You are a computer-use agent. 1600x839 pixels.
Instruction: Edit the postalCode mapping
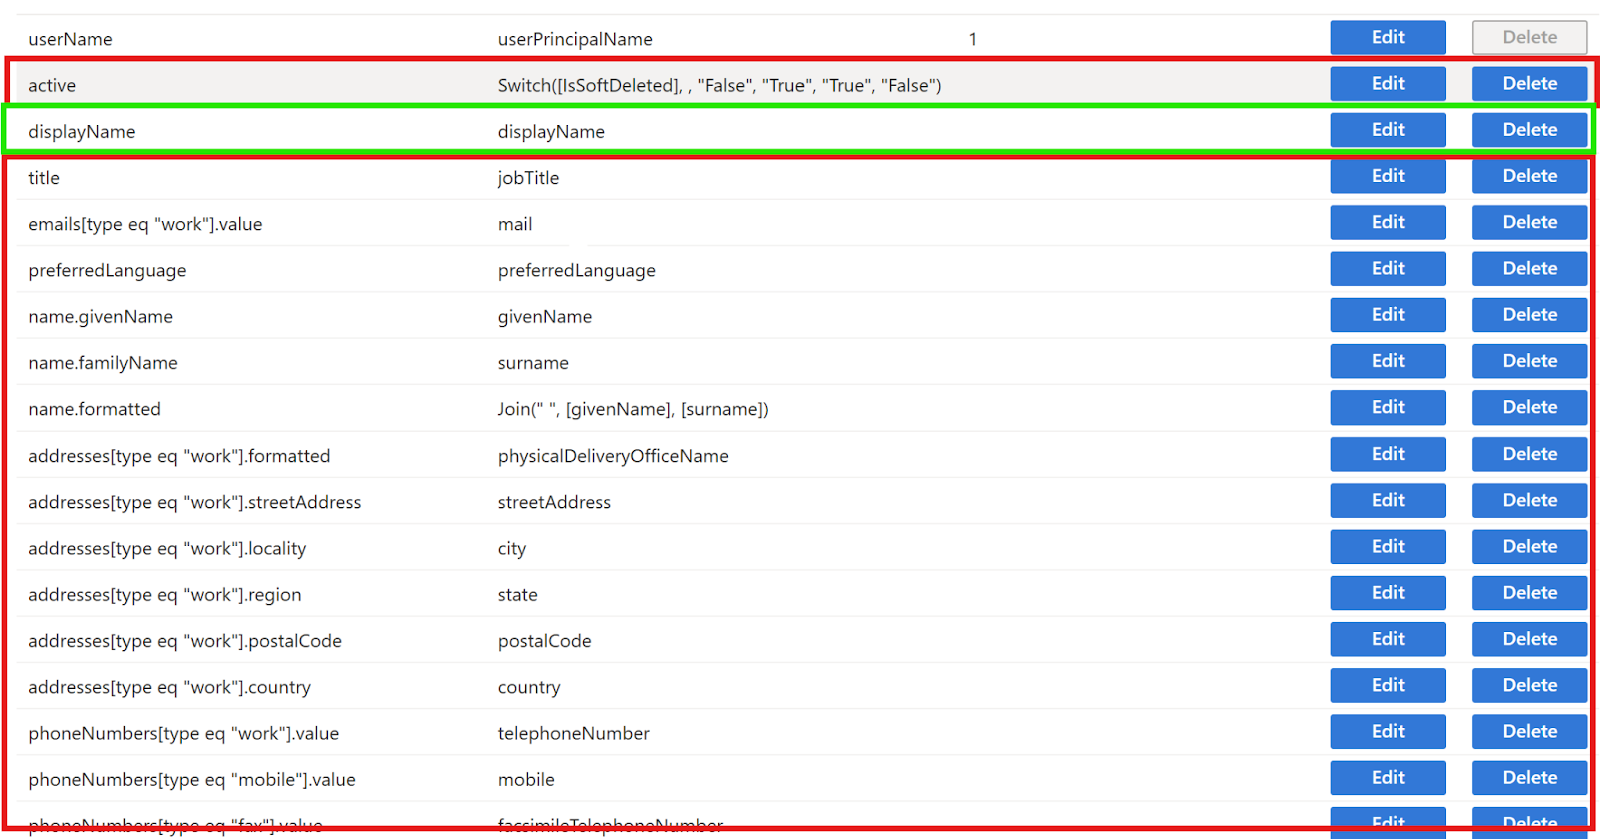click(1388, 639)
